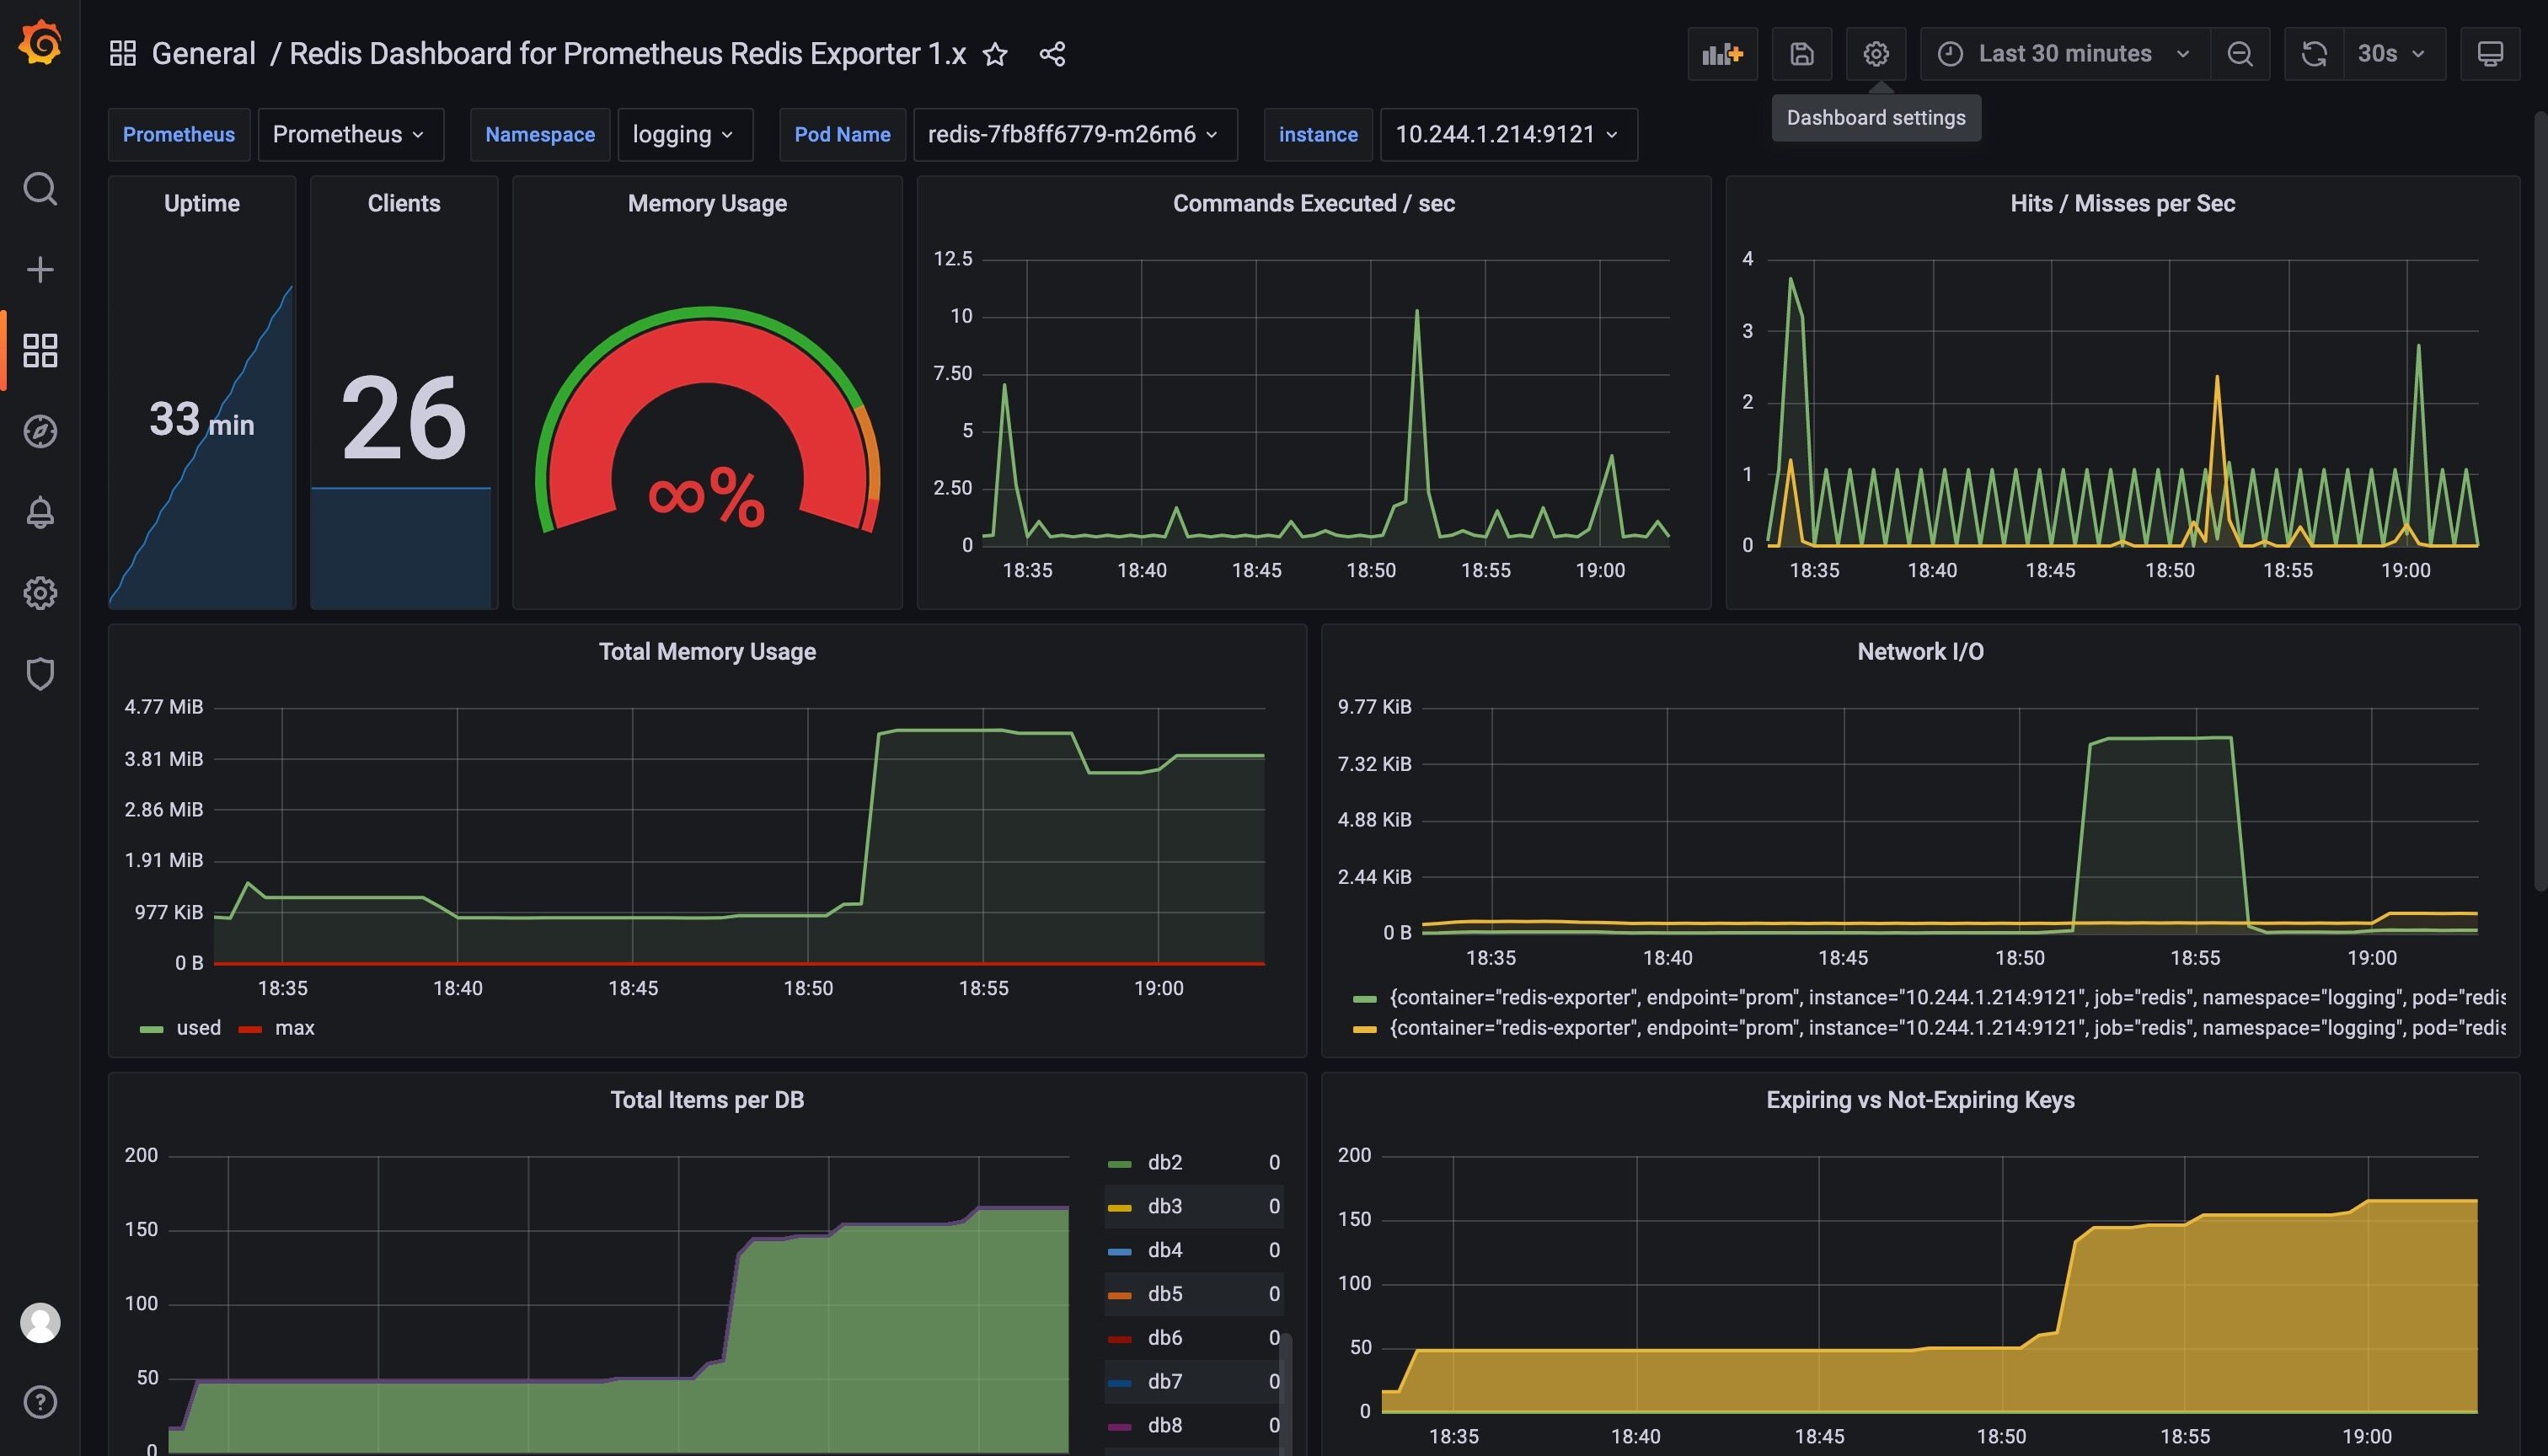
Task: Toggle the 'used' series in memory legend
Action: coord(198,1027)
